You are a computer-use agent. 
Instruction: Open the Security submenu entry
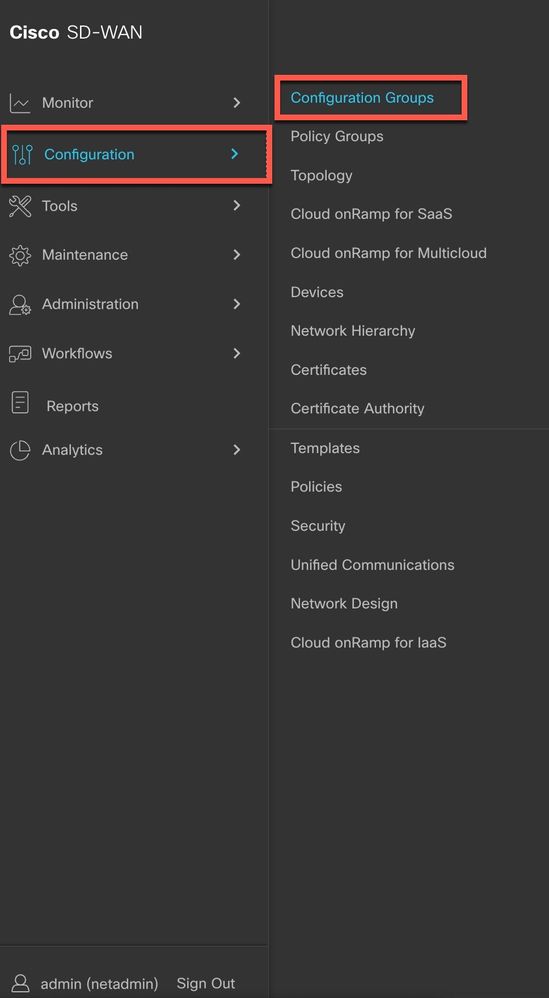tap(318, 526)
